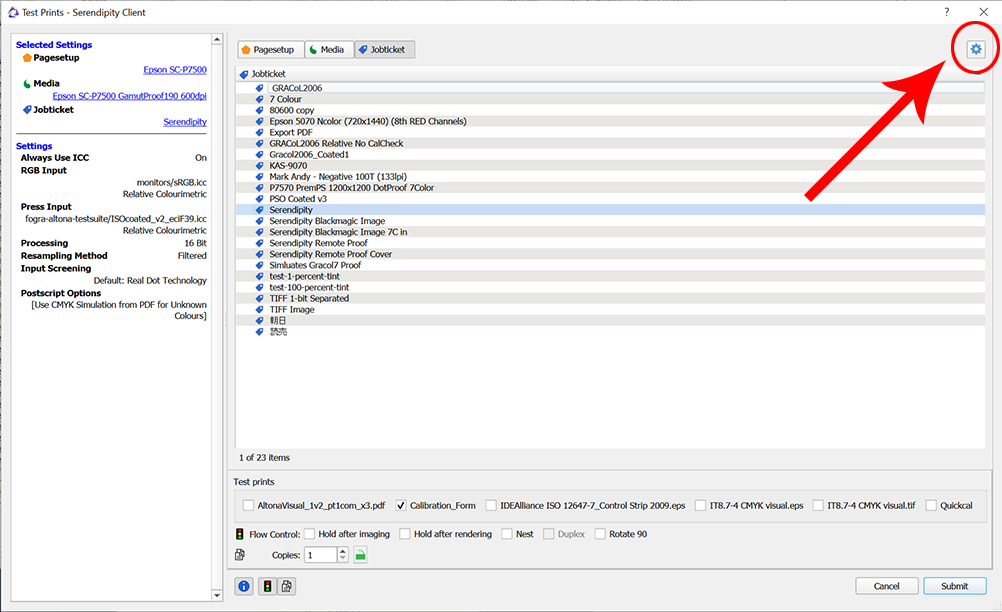1002x612 pixels.
Task: Select Epson 5070 Ncolor (720x1440) jobticket
Action: tap(610, 121)
